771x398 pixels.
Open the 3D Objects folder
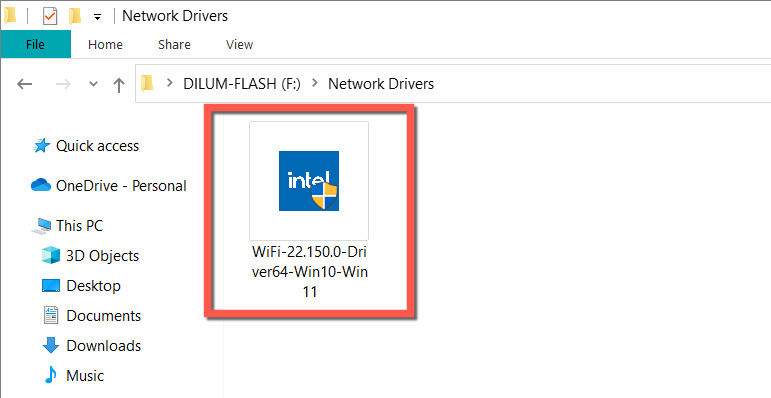coord(102,255)
